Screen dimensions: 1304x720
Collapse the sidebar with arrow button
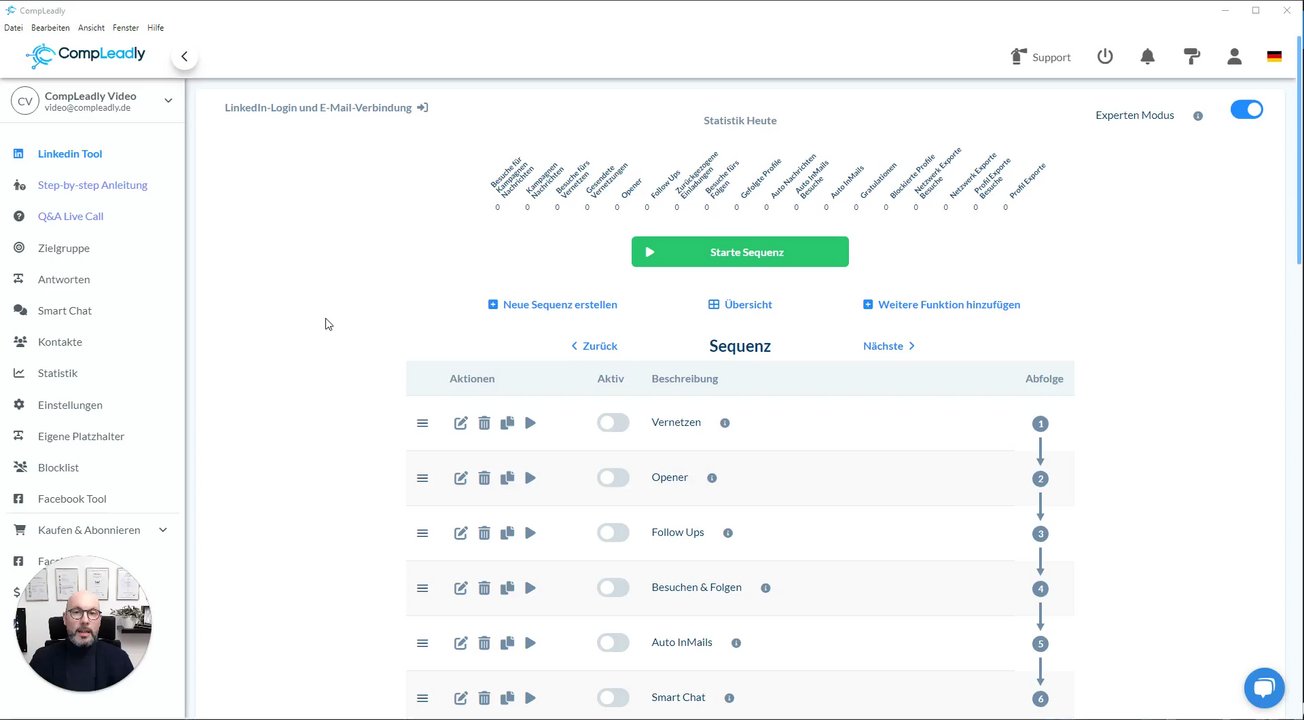pos(184,57)
